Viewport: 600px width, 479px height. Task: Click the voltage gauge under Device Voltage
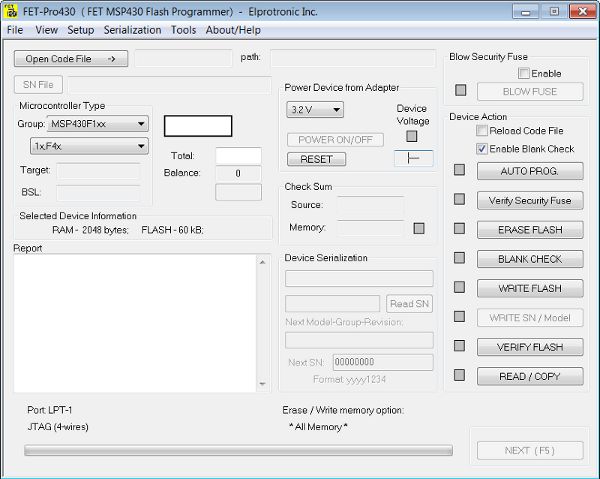414,158
